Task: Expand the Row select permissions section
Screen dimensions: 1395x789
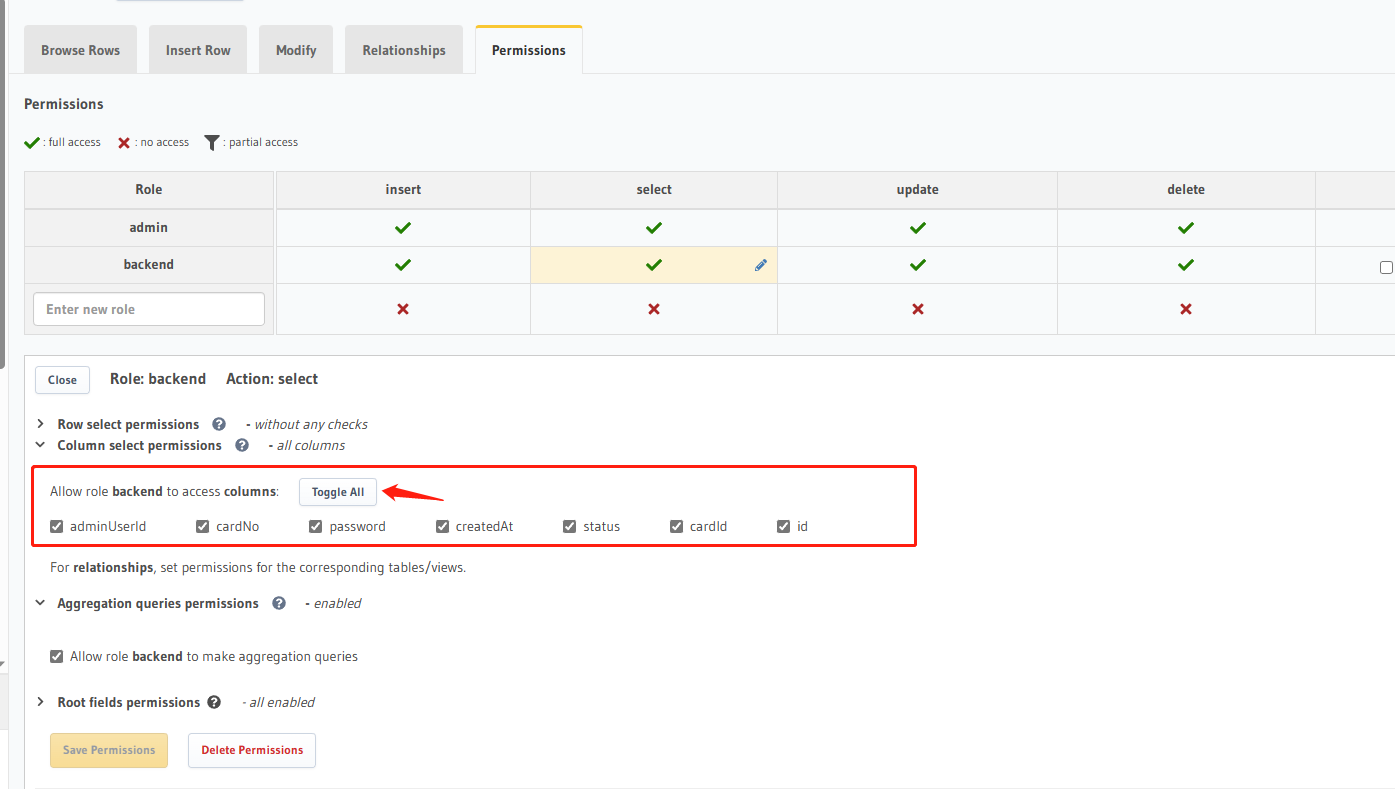Action: click(x=40, y=423)
